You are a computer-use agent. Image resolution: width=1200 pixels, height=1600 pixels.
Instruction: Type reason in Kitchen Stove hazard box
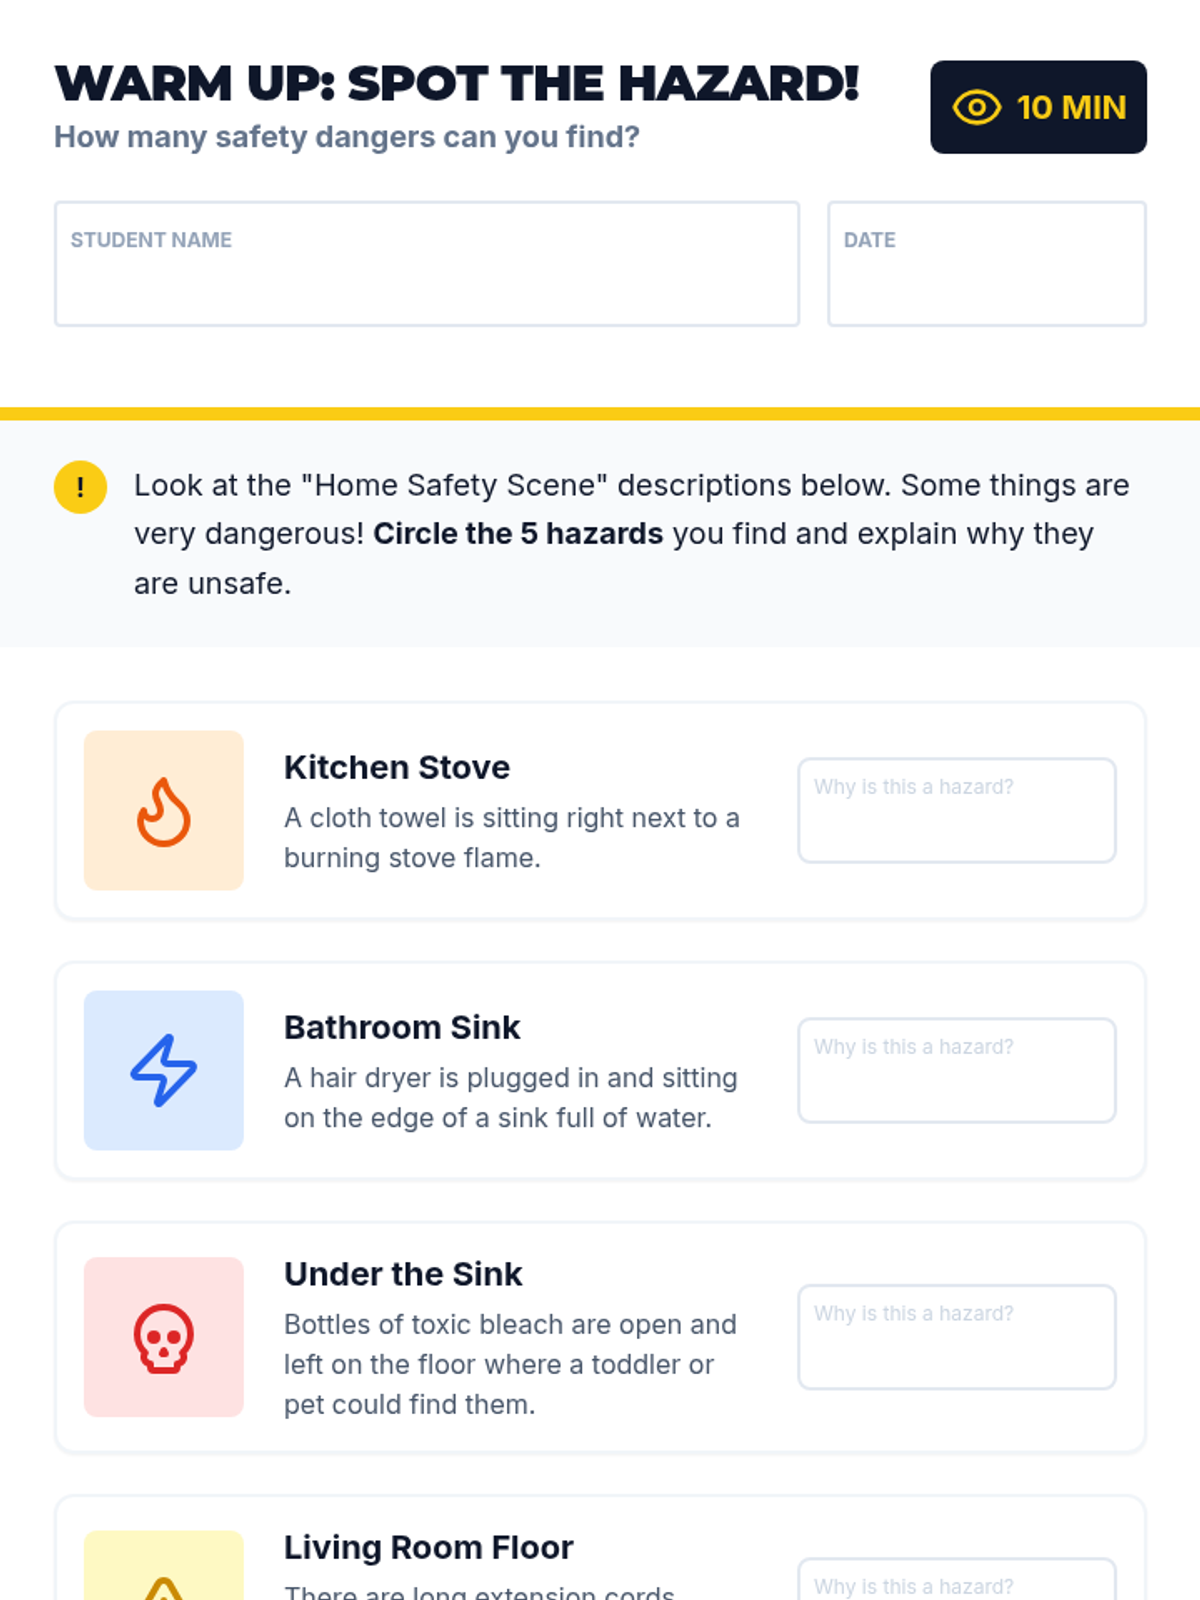(x=956, y=811)
